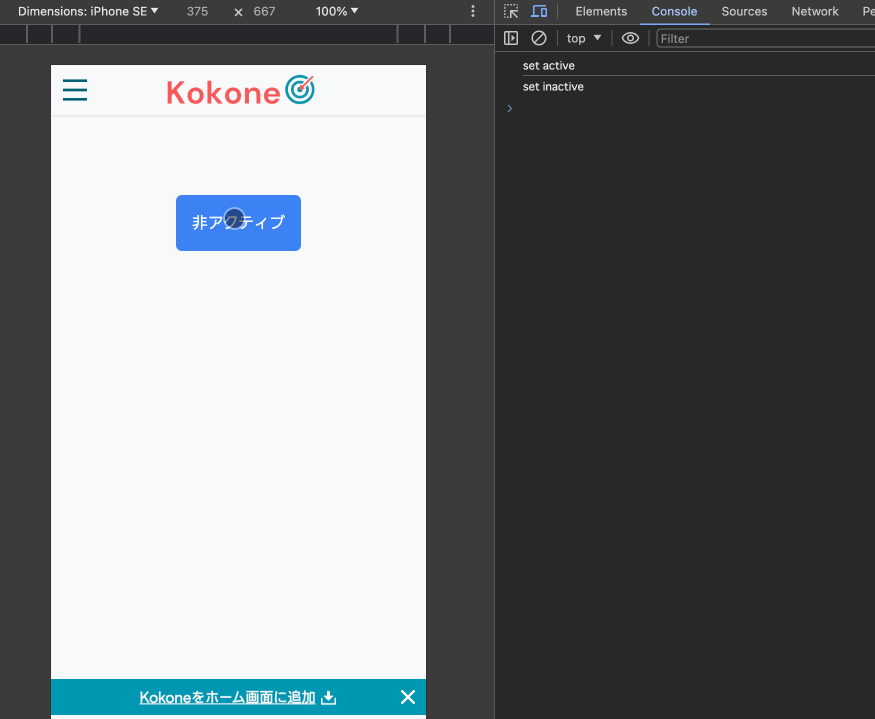Dismiss the add-to-home-screen banner with the X
Image resolution: width=875 pixels, height=719 pixels.
pyautogui.click(x=407, y=697)
